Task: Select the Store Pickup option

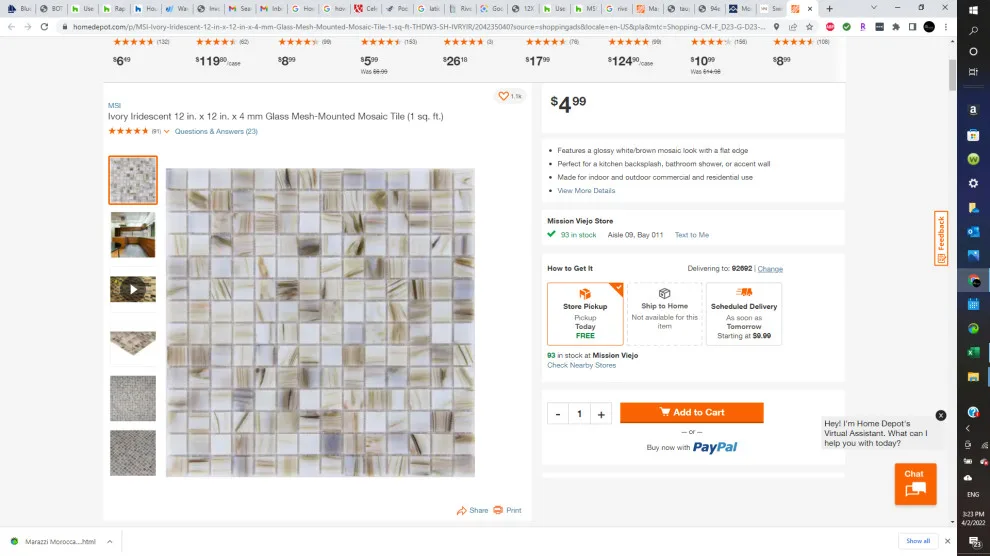Action: pyautogui.click(x=585, y=314)
